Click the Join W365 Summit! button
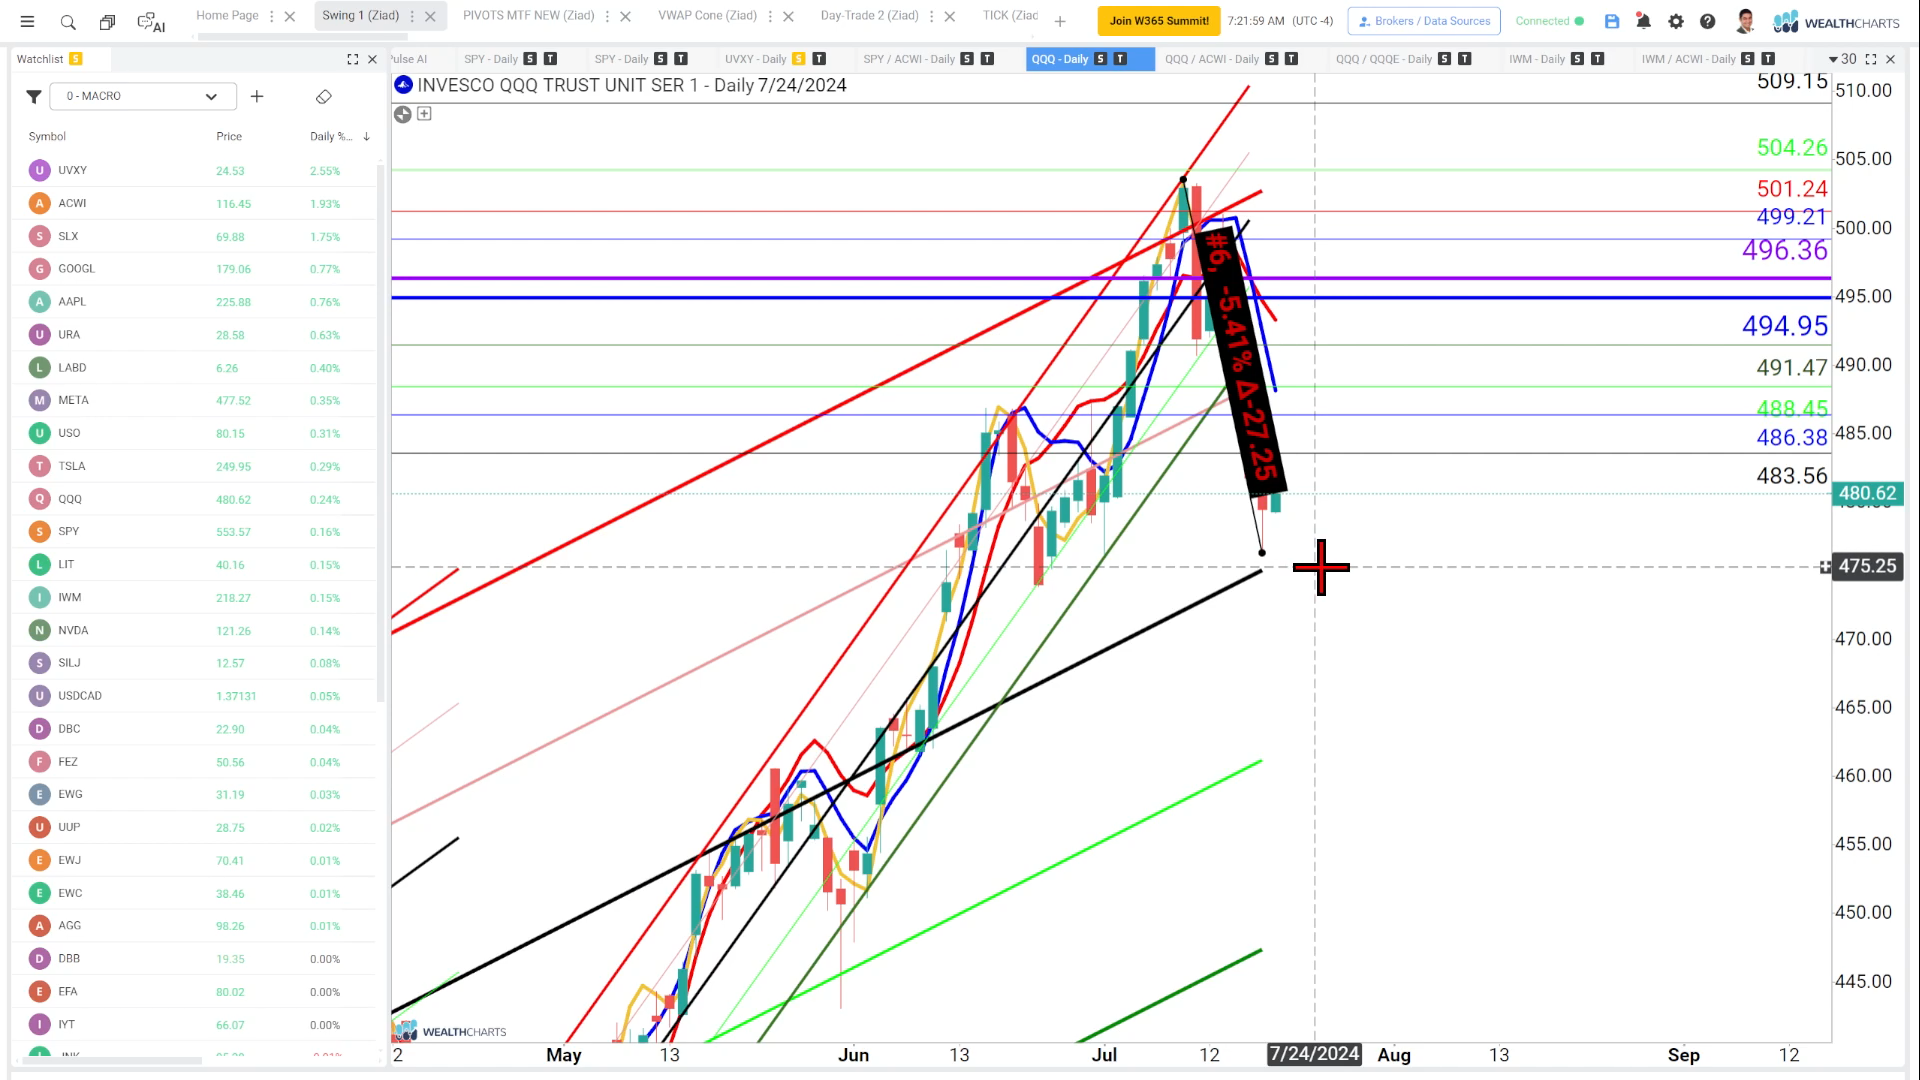1920x1080 pixels. pyautogui.click(x=1159, y=21)
